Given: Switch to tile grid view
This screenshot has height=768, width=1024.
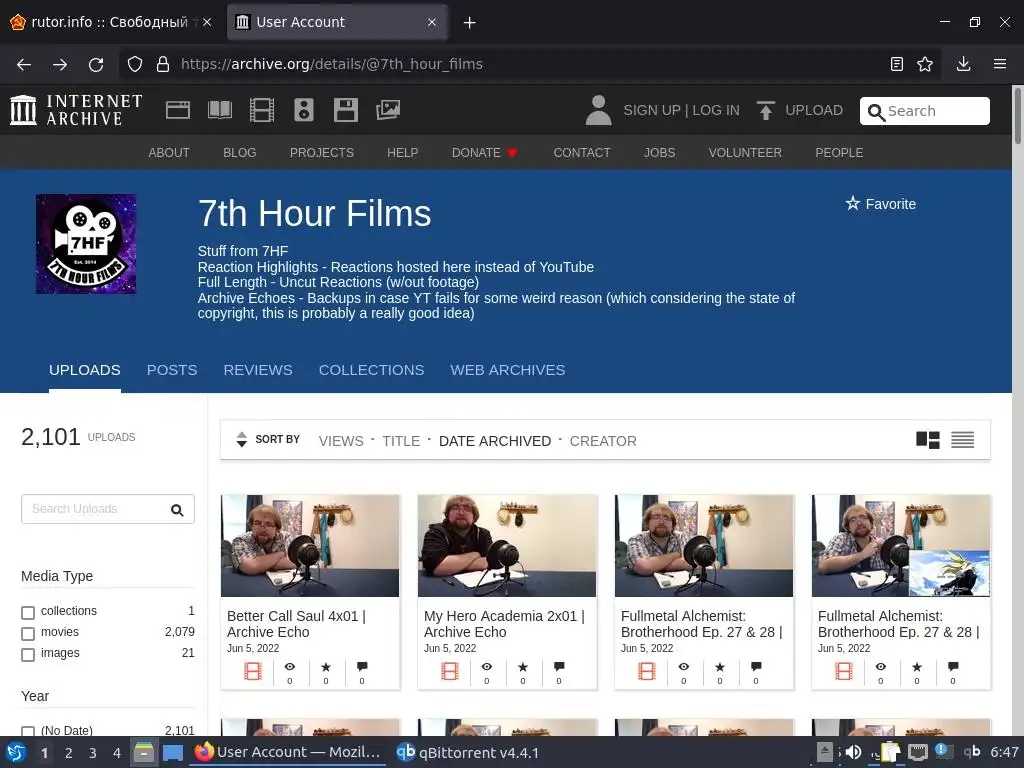Looking at the screenshot, I should click(x=927, y=440).
